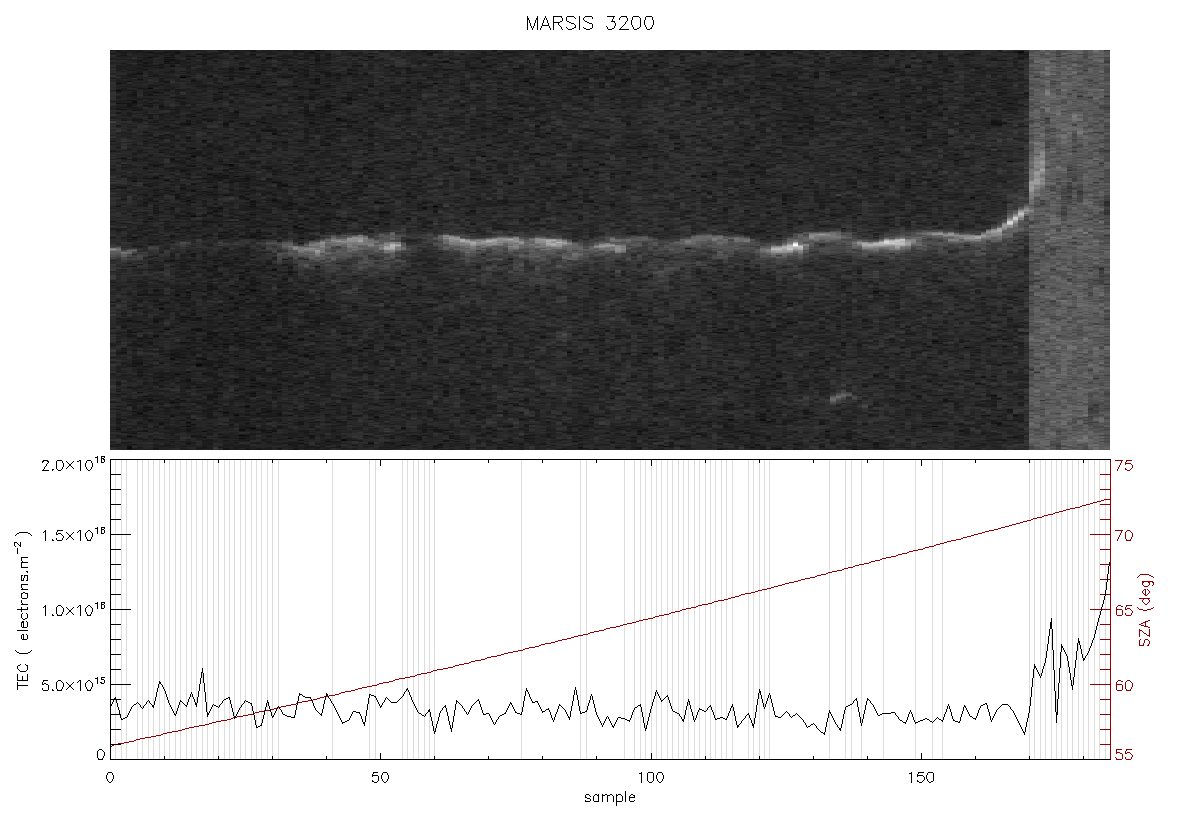Click the MARSIS 3200 plot title
The image size is (1180, 830).
[590, 23]
